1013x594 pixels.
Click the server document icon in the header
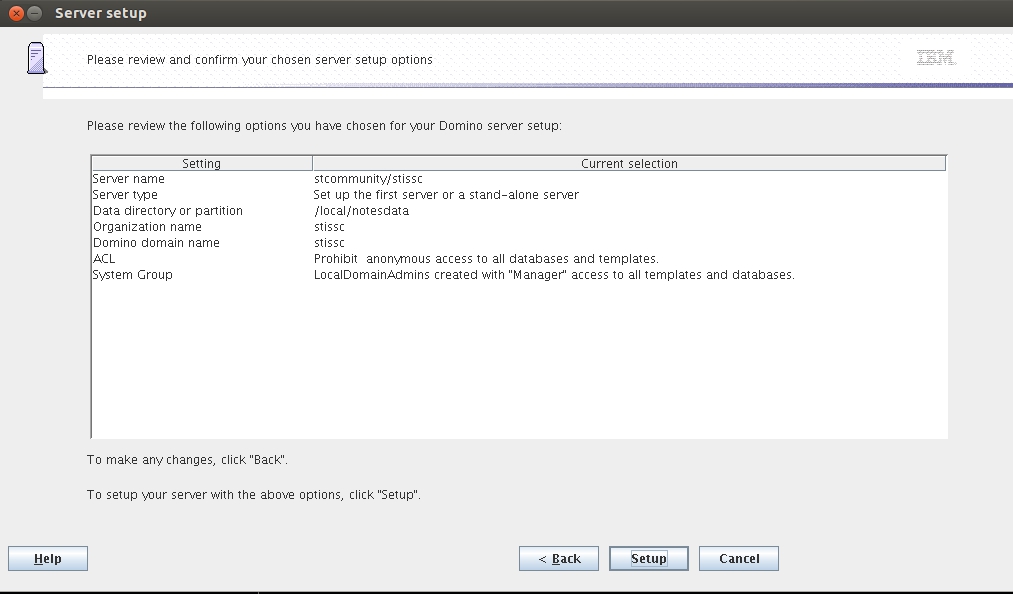click(x=37, y=57)
